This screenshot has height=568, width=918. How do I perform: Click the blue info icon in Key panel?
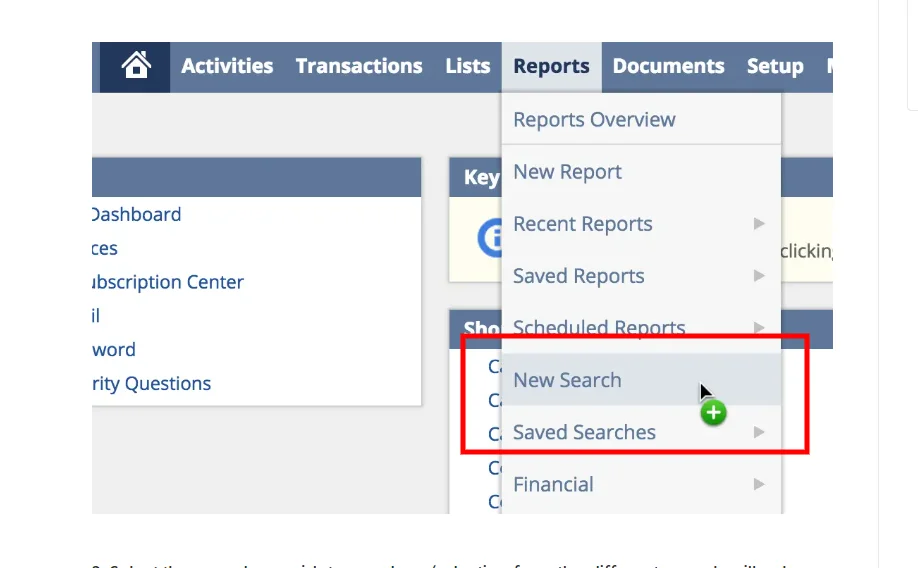(490, 238)
